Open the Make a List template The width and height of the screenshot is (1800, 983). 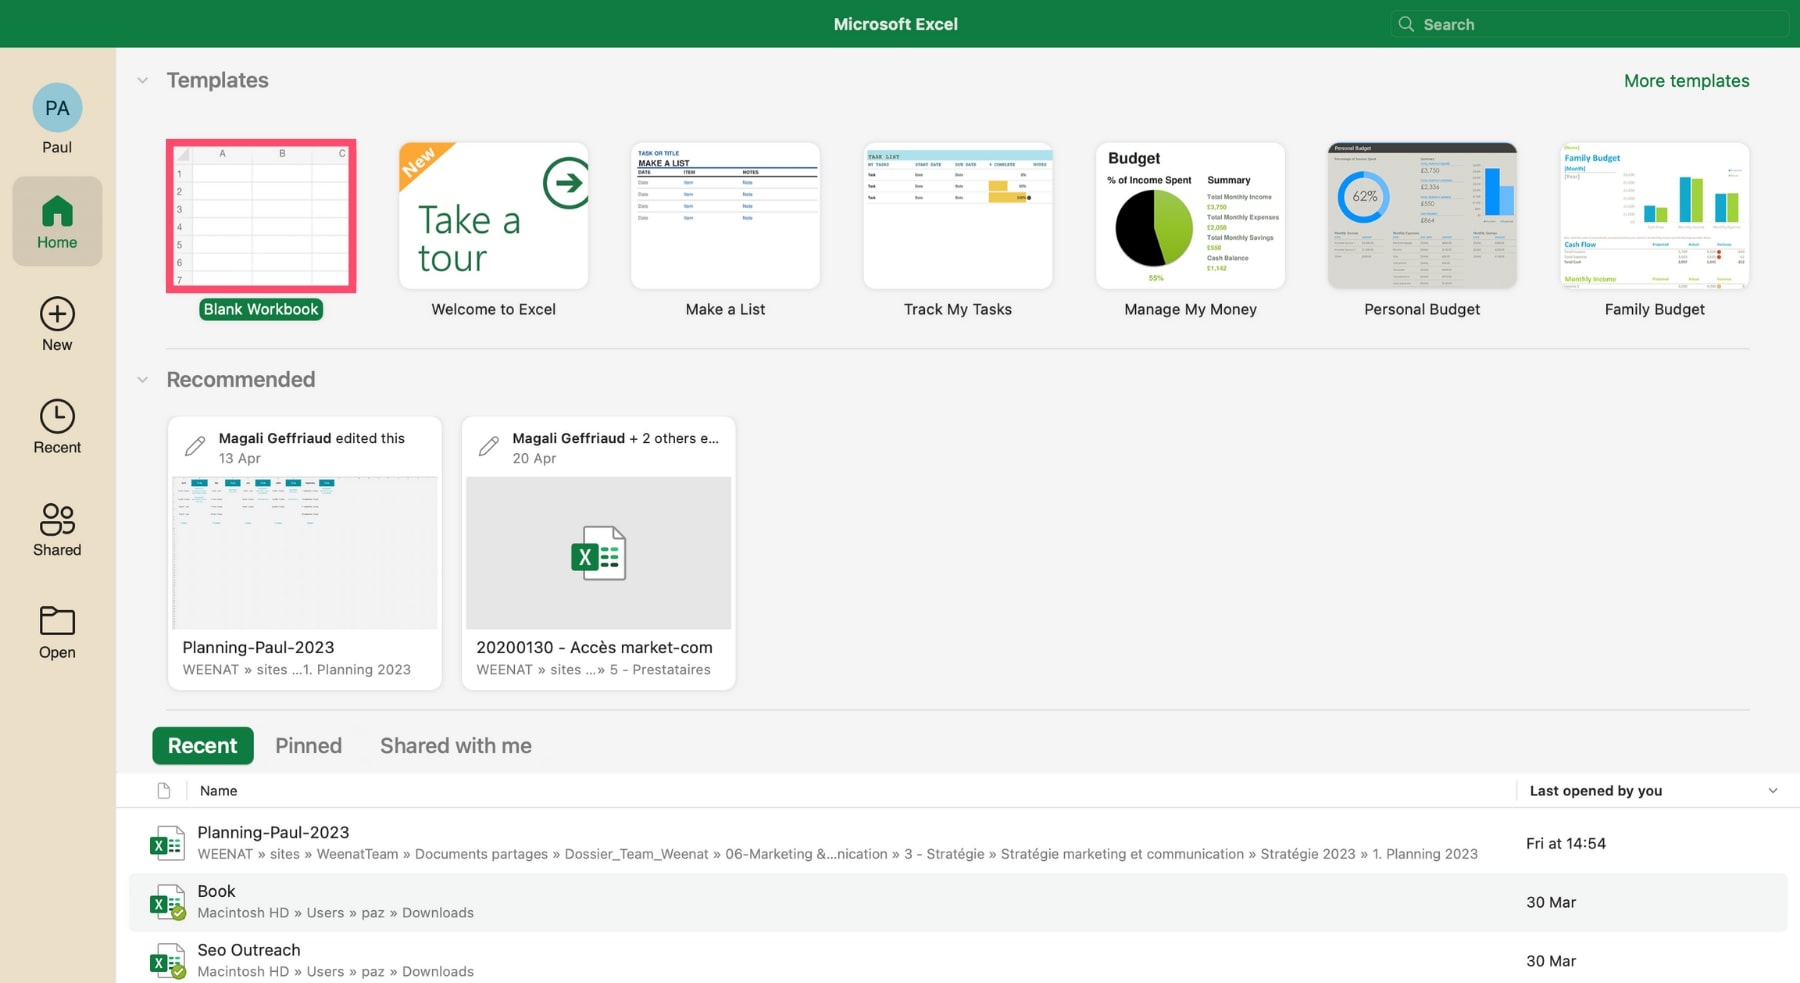(725, 216)
